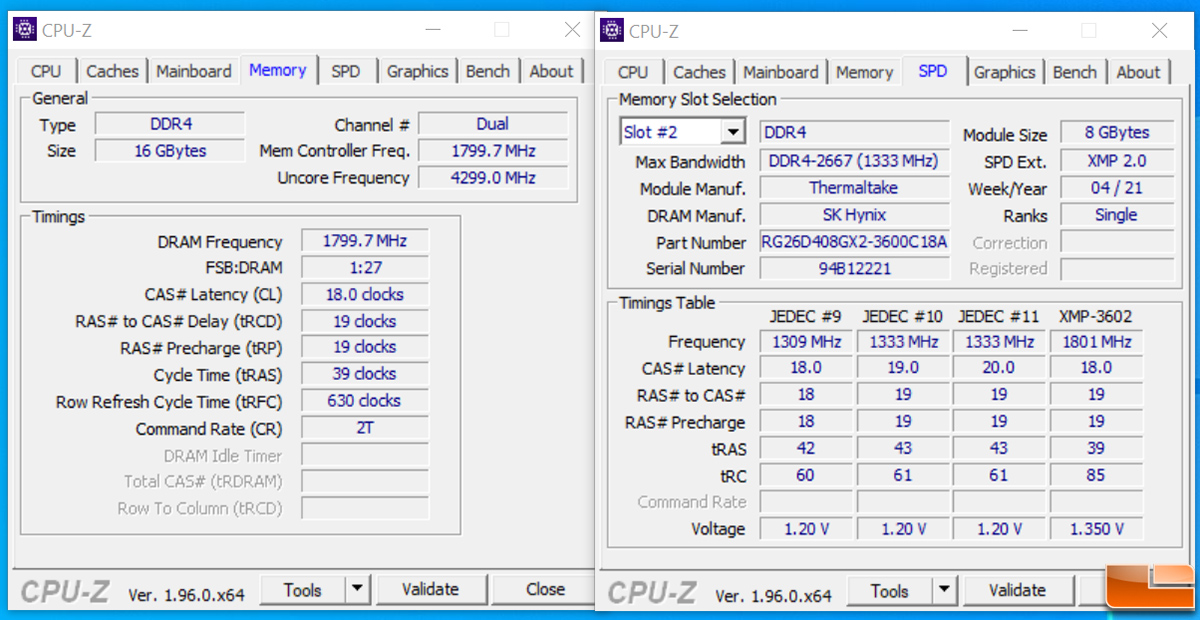This screenshot has height=620, width=1200.
Task: Click the tRFC 630 clocks value
Action: pos(365,401)
